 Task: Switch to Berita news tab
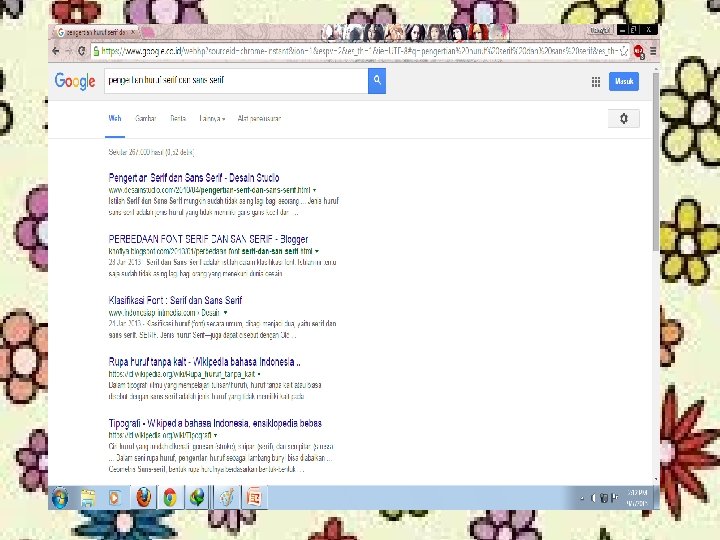pos(178,118)
